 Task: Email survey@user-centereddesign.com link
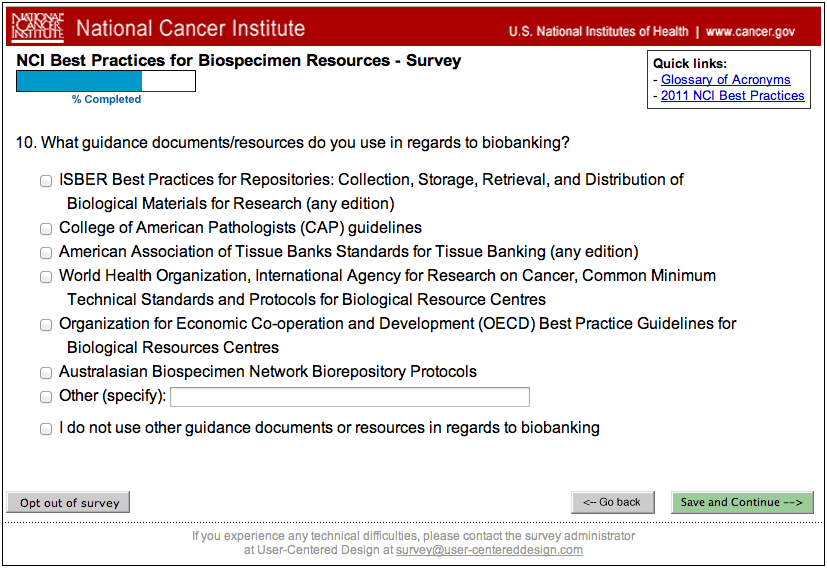(489, 550)
